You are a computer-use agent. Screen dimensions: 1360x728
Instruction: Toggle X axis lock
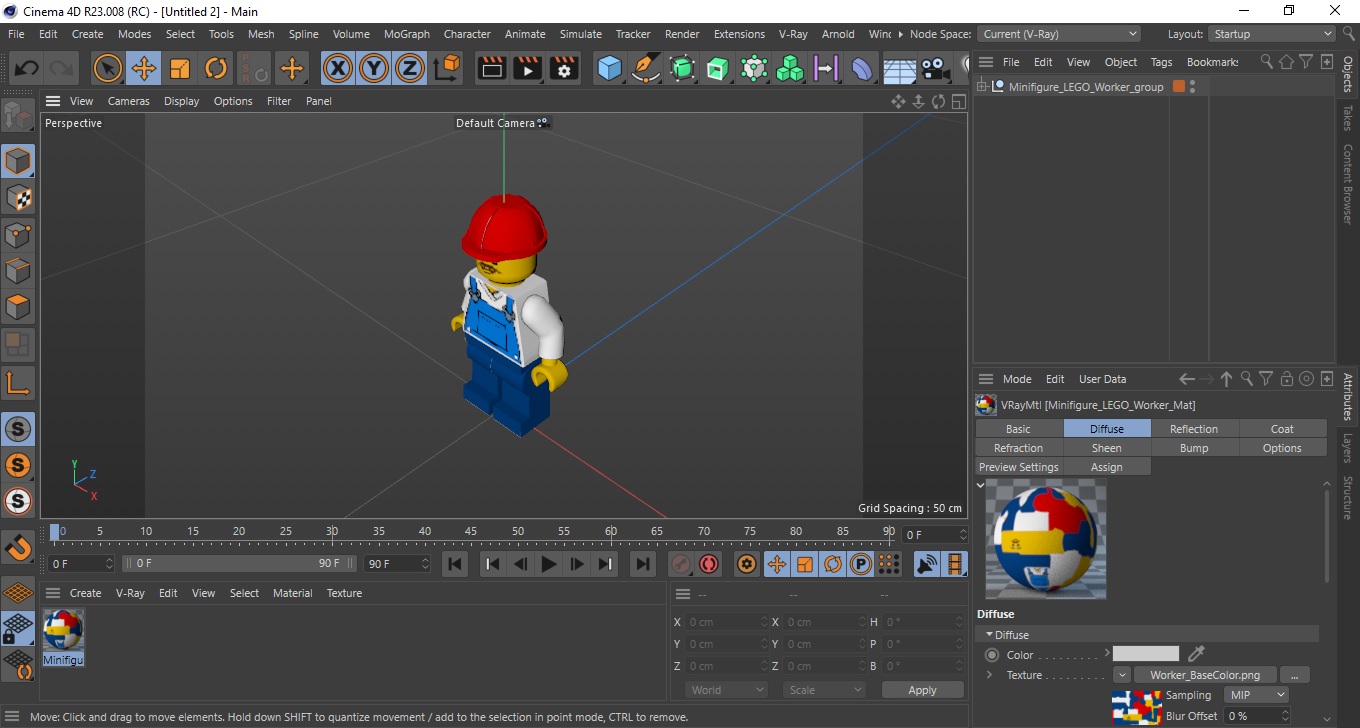(338, 68)
